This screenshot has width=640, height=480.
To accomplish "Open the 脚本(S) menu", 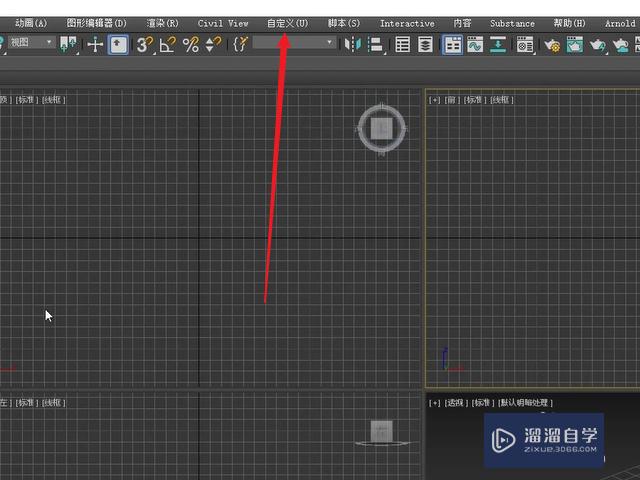I will pos(344,23).
